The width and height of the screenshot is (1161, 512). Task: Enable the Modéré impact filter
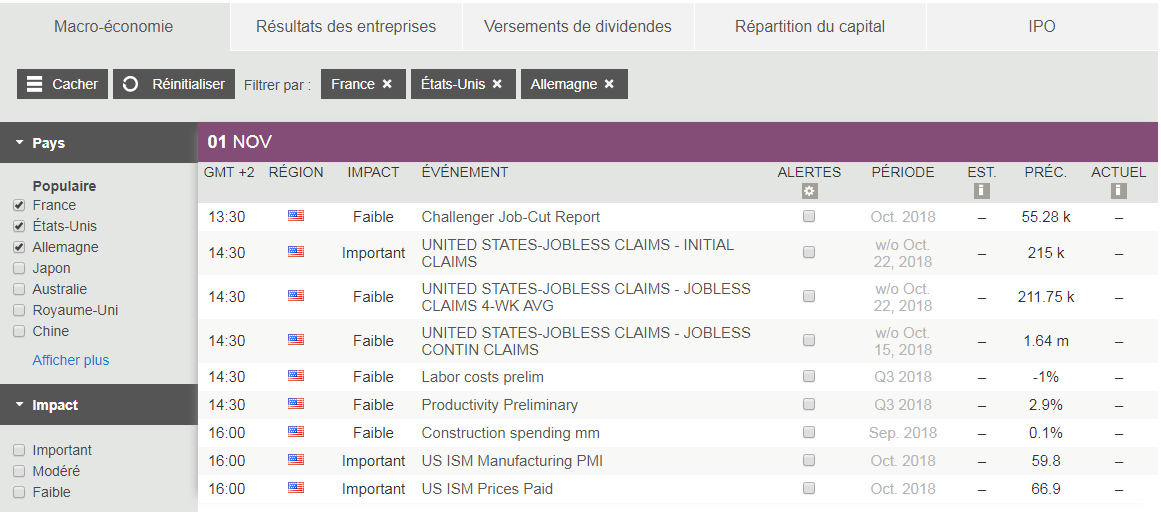click(x=19, y=471)
